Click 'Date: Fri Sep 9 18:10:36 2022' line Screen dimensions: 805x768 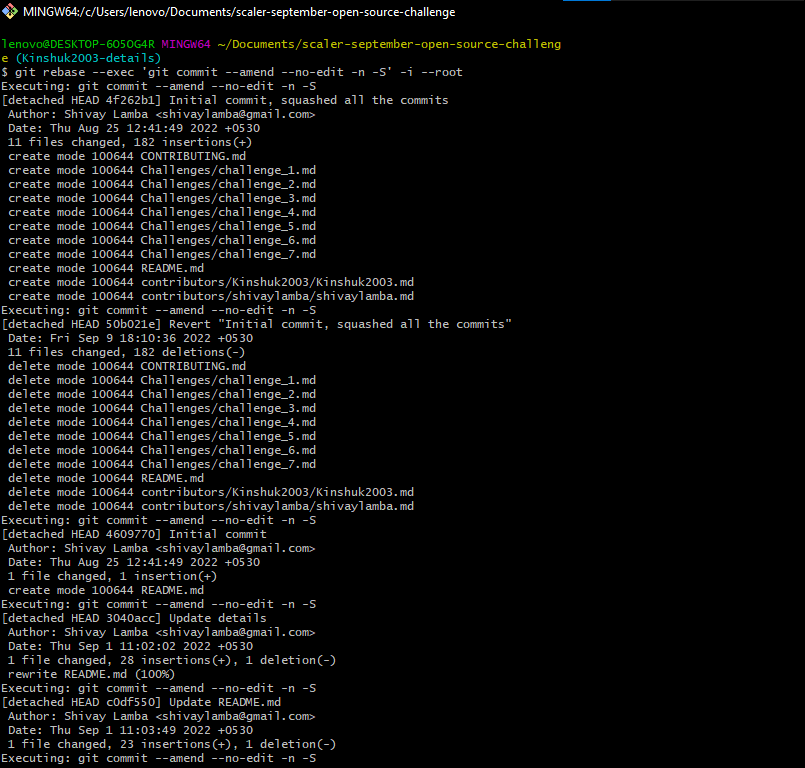click(130, 338)
